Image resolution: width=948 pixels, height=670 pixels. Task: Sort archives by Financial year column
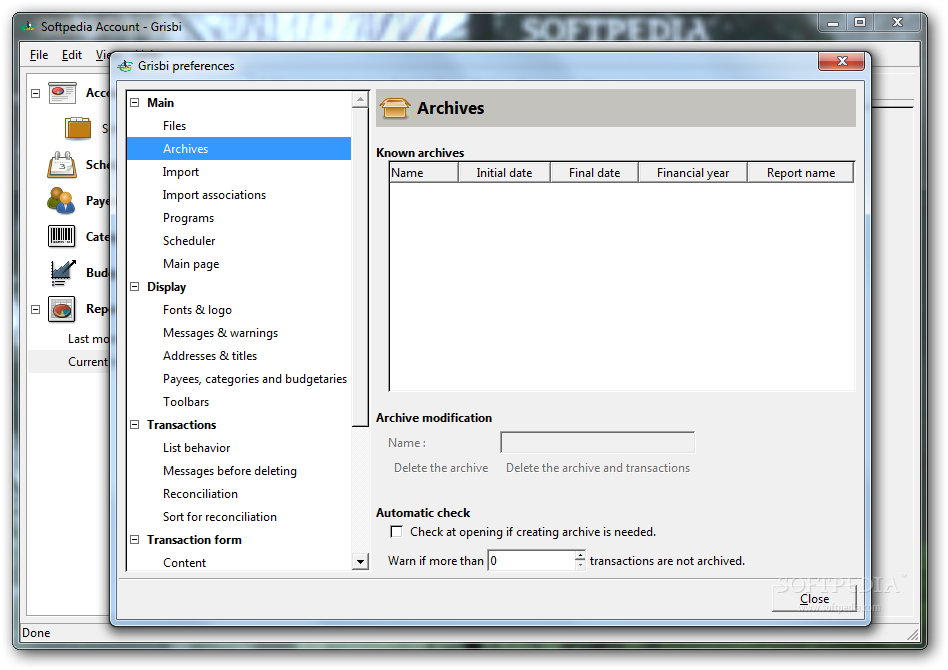point(693,172)
